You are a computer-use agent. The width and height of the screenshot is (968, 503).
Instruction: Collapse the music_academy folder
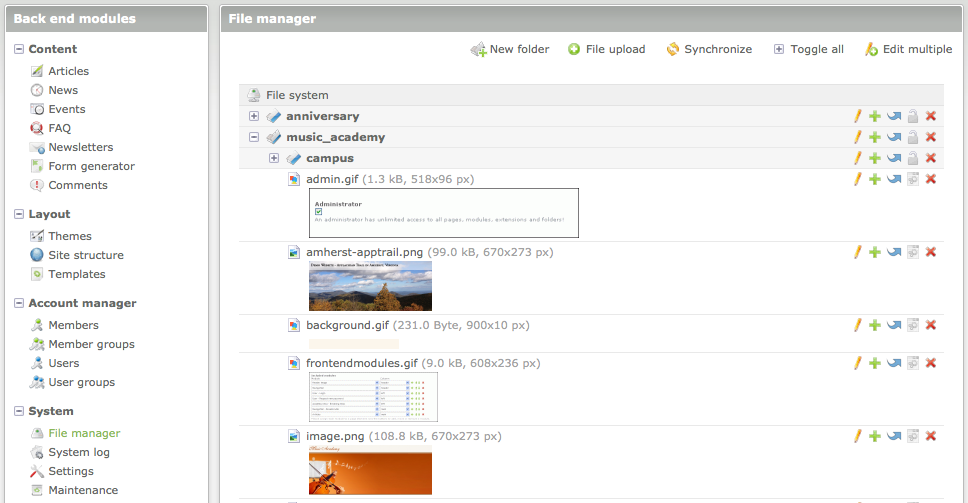(254, 137)
